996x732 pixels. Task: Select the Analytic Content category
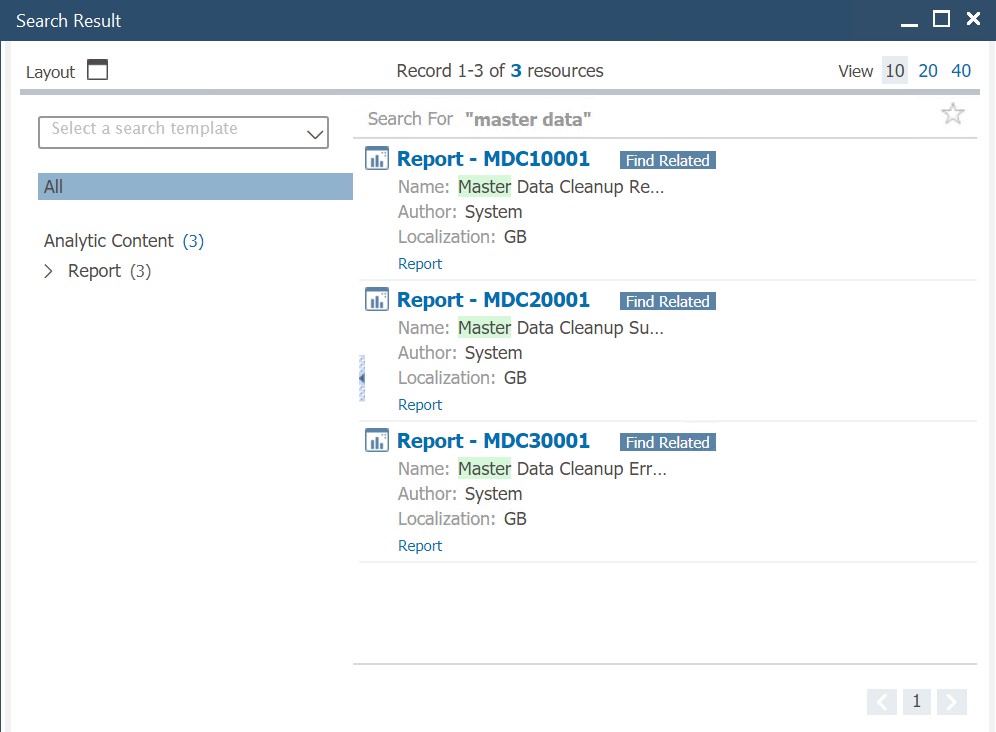108,240
